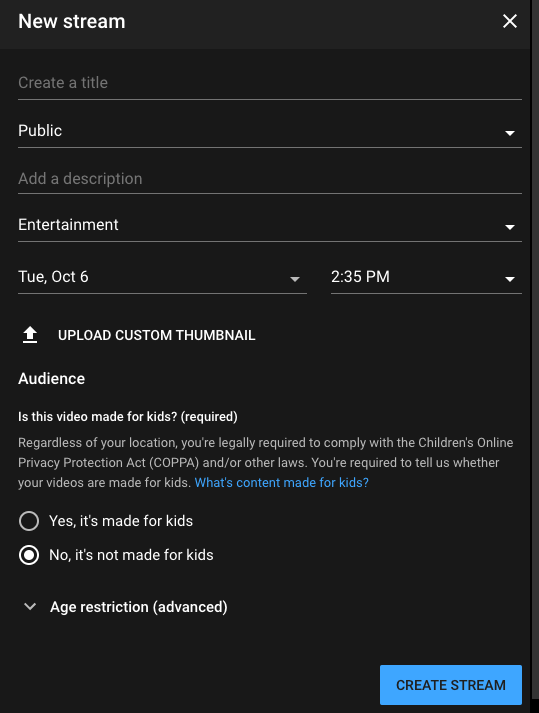Focus the Add a description field

tap(270, 179)
